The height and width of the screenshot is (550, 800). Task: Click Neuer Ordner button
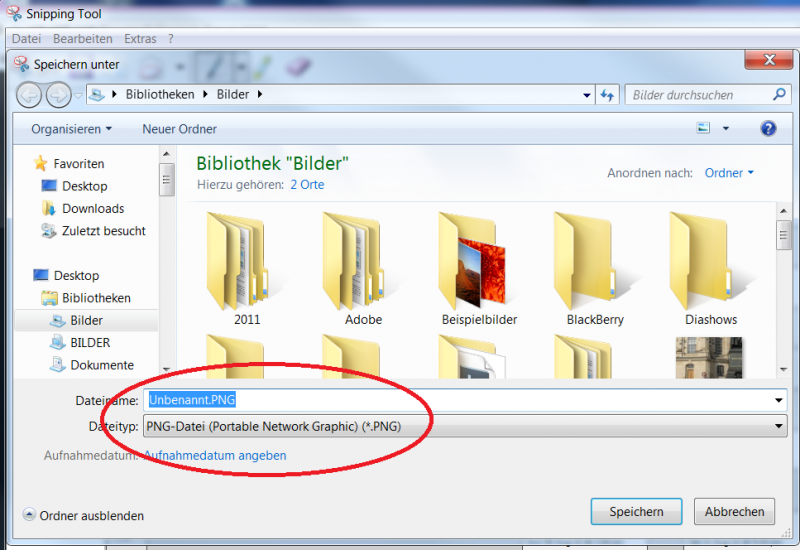coord(179,129)
